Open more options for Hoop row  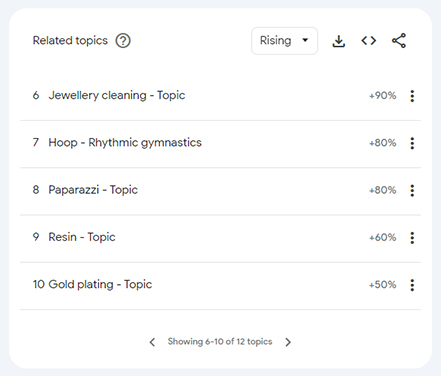tap(412, 143)
